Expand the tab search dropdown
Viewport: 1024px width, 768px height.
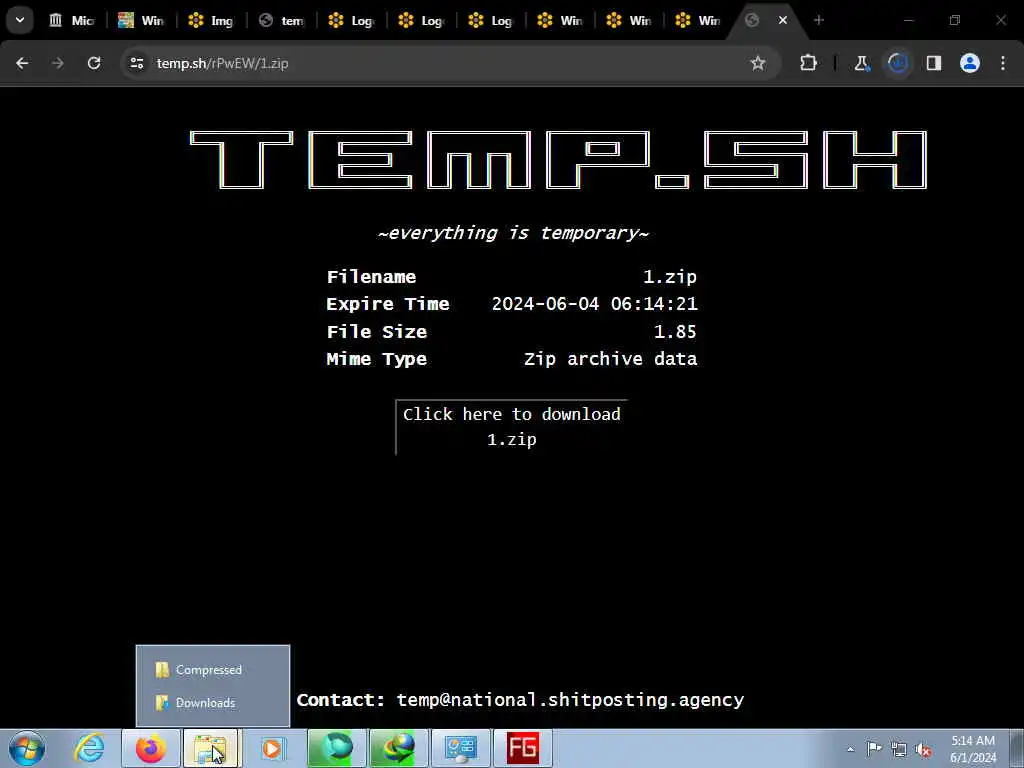20,20
